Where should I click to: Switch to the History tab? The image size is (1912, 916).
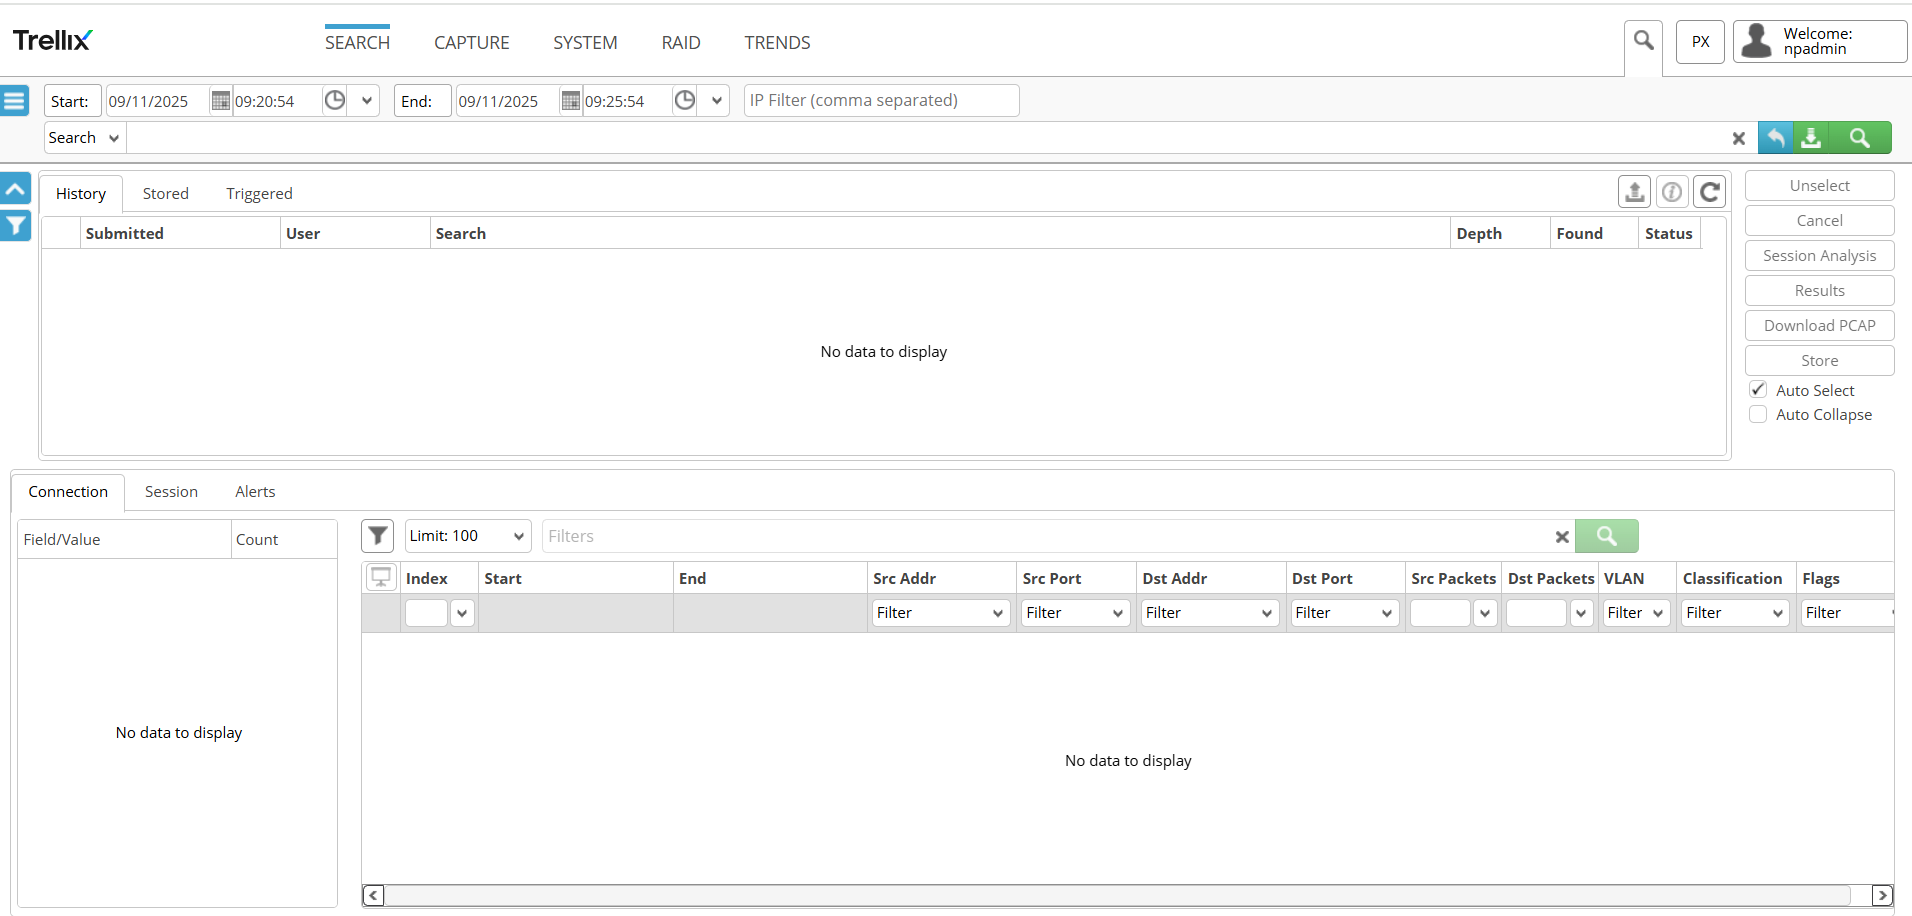[x=81, y=194]
